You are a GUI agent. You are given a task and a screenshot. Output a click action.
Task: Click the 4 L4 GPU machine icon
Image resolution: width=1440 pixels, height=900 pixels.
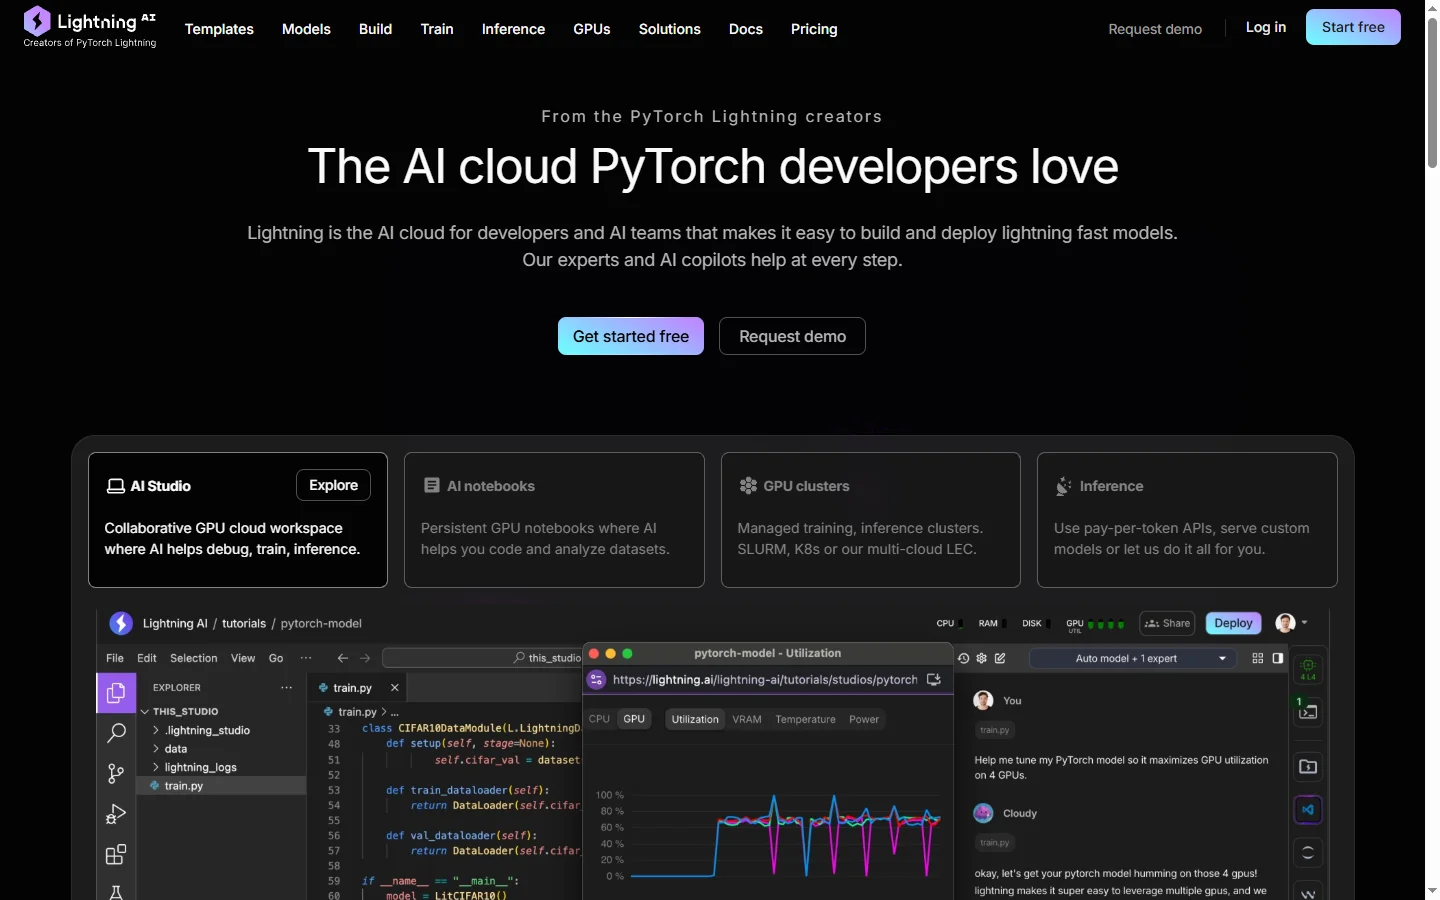pyautogui.click(x=1308, y=669)
